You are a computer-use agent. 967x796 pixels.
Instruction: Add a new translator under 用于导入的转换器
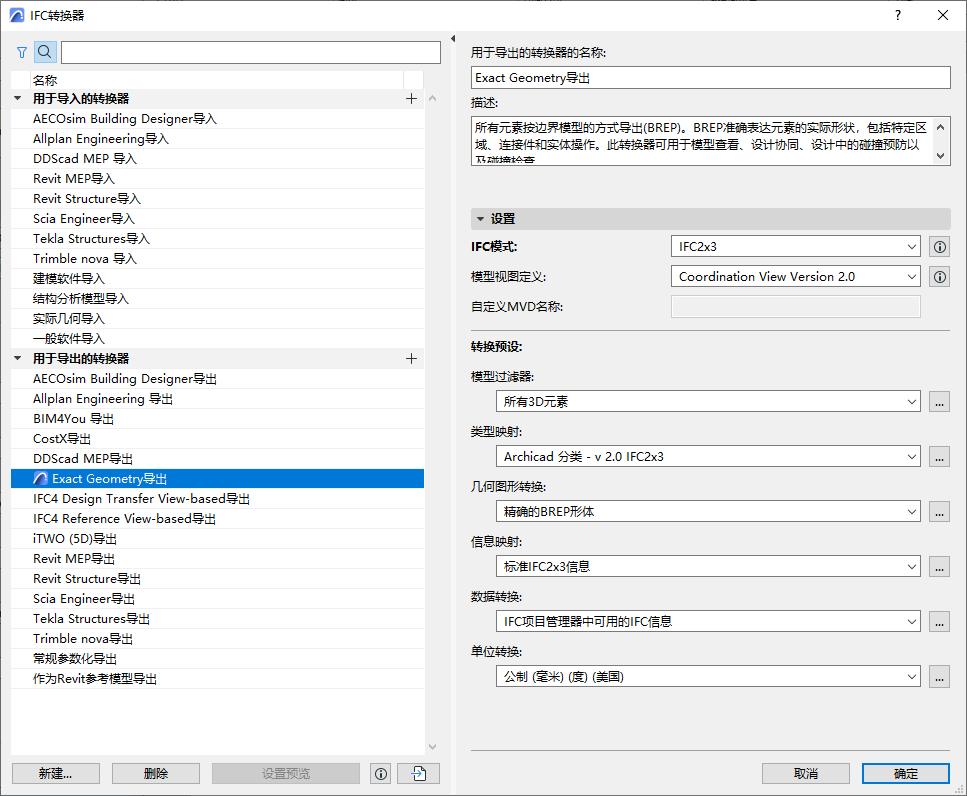(410, 98)
